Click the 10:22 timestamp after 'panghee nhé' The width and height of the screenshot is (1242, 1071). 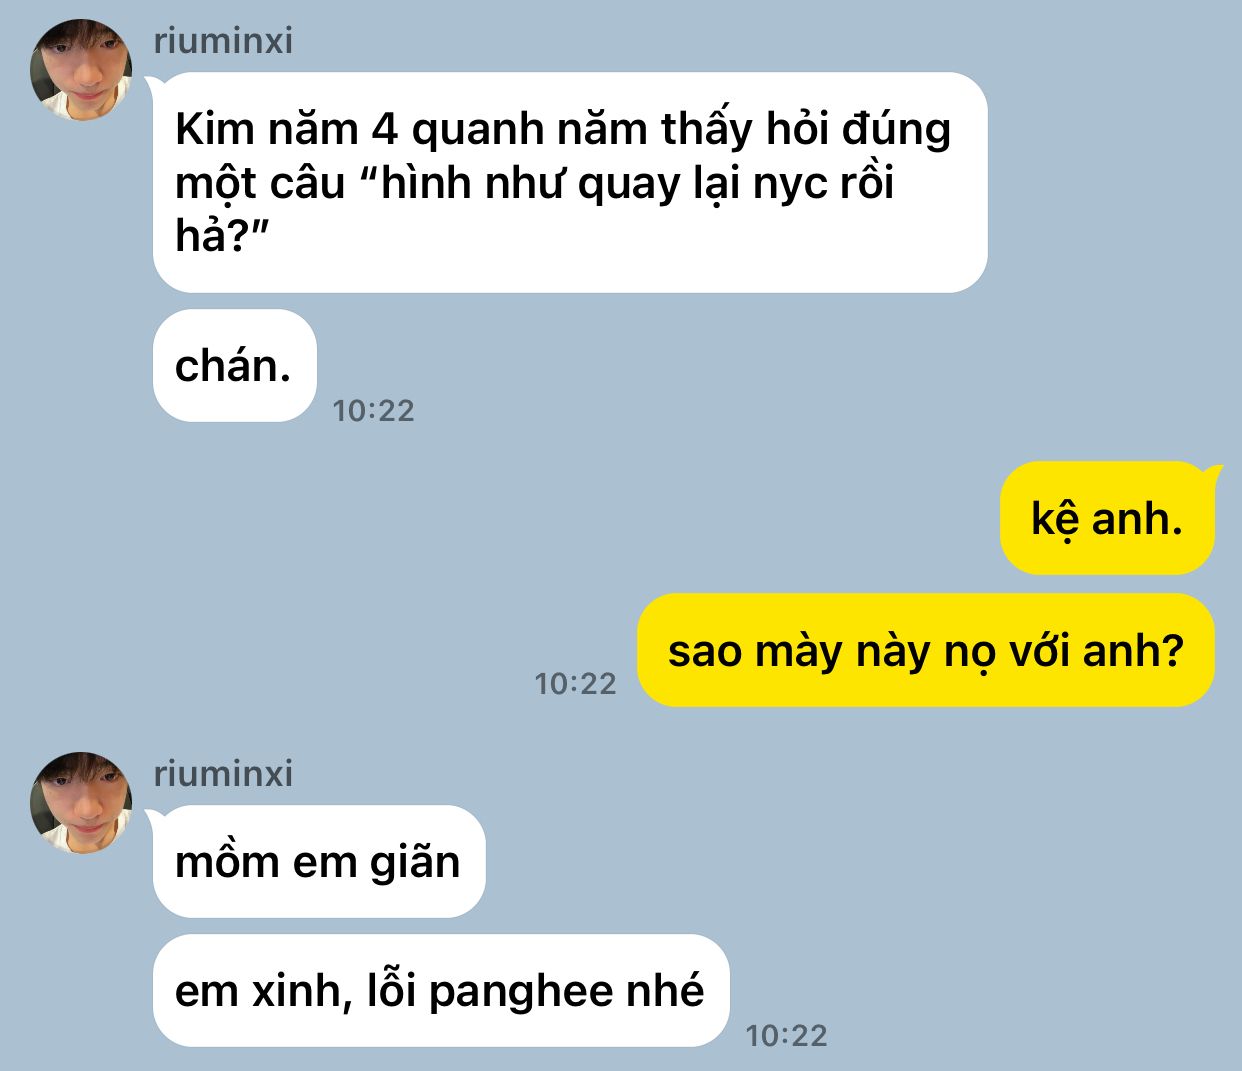point(787,1035)
